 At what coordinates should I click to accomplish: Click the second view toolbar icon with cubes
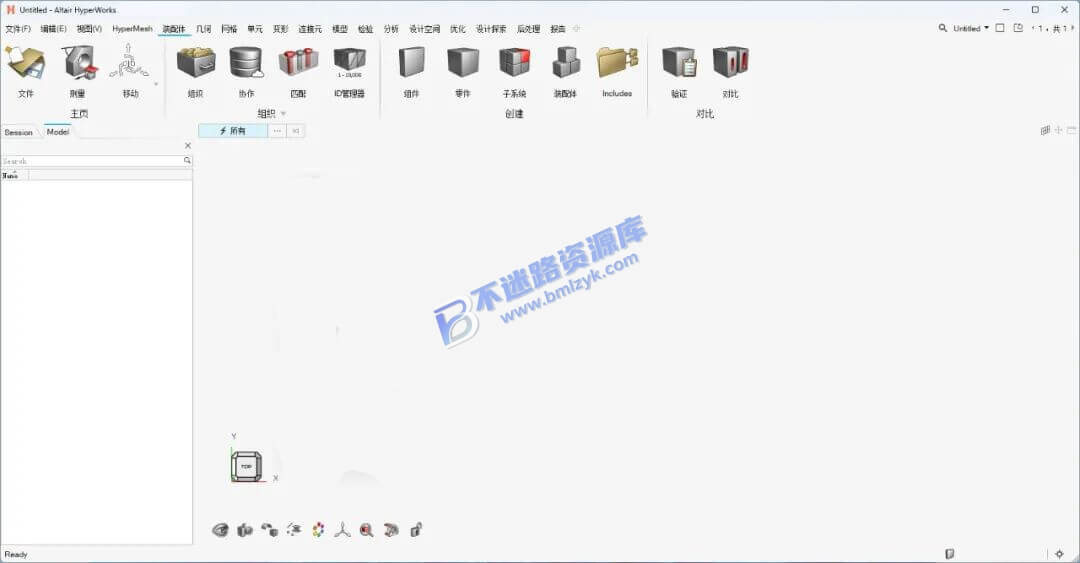click(x=245, y=530)
